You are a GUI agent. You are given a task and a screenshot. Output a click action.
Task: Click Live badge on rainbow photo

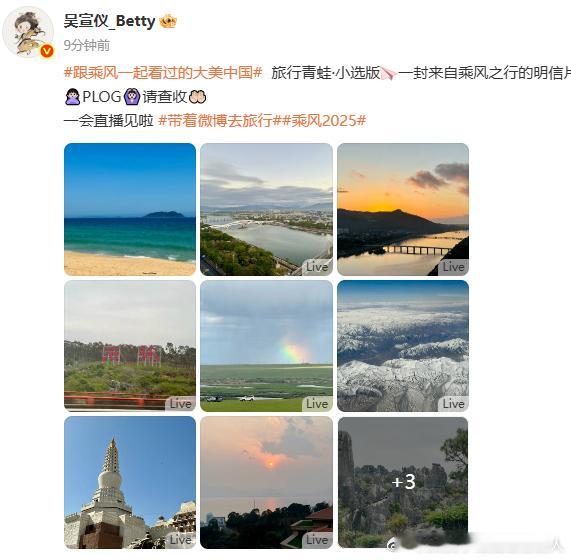[317, 404]
